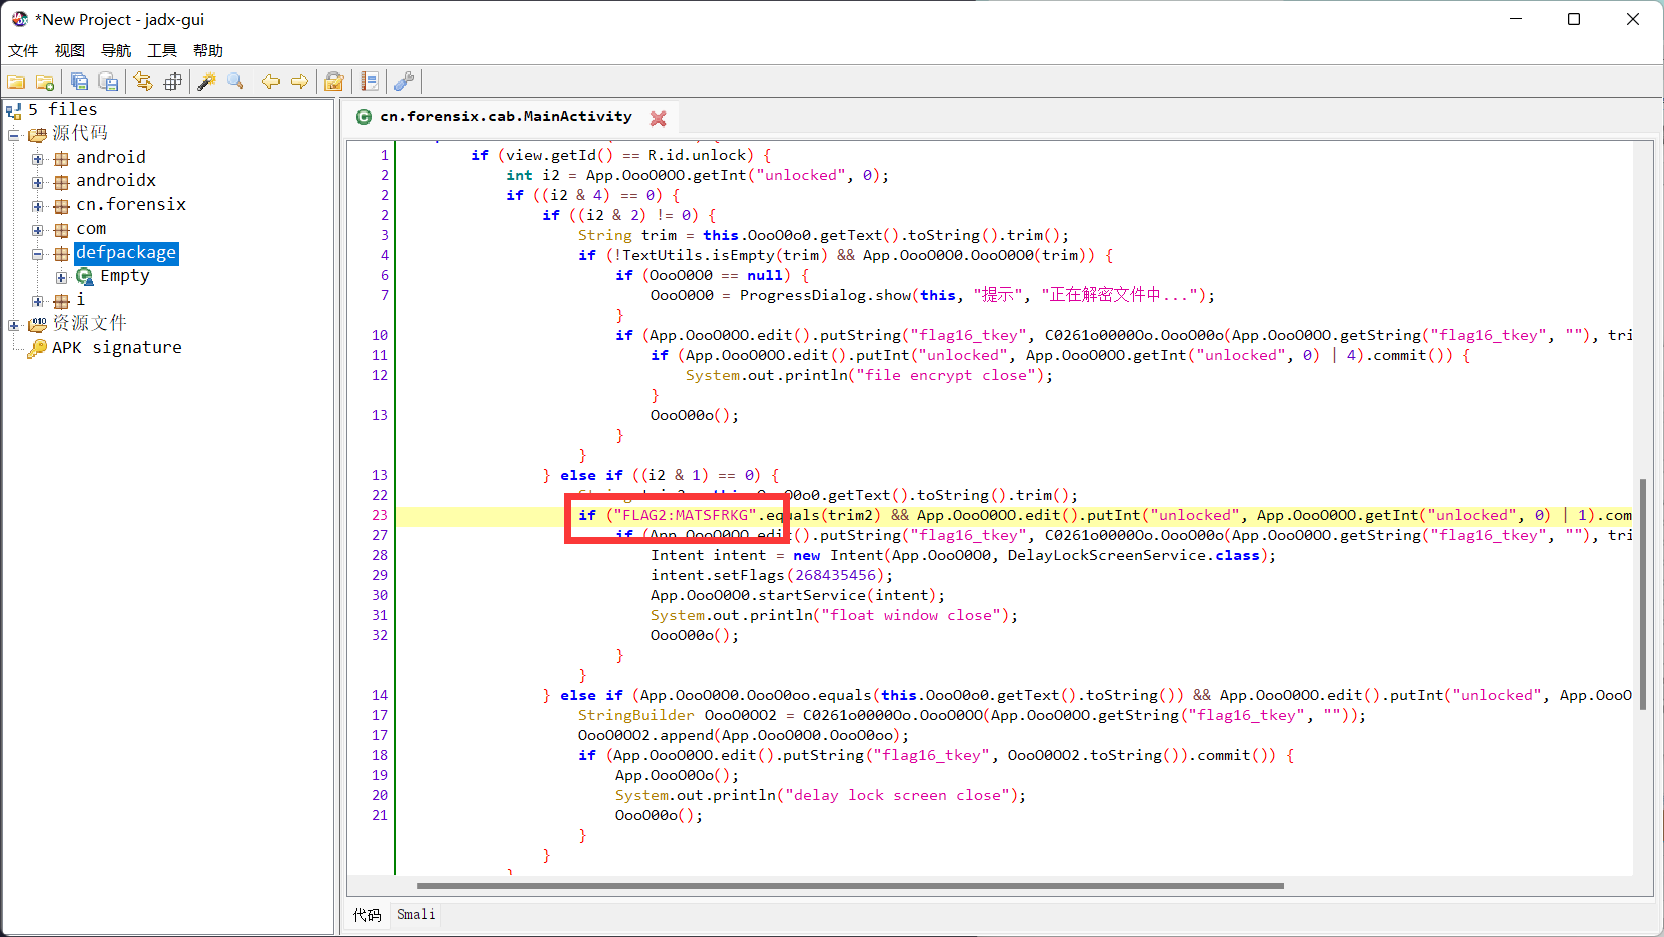Click the 5 files root icon
This screenshot has height=937, width=1664.
tap(14, 110)
